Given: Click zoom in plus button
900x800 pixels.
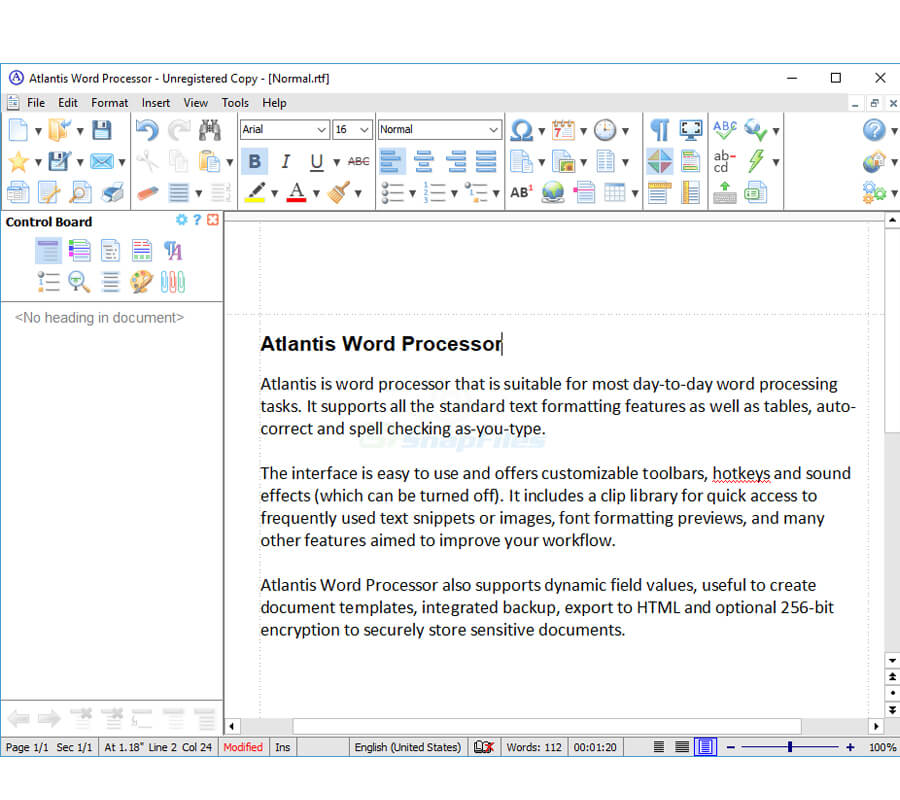Looking at the screenshot, I should click(x=850, y=747).
